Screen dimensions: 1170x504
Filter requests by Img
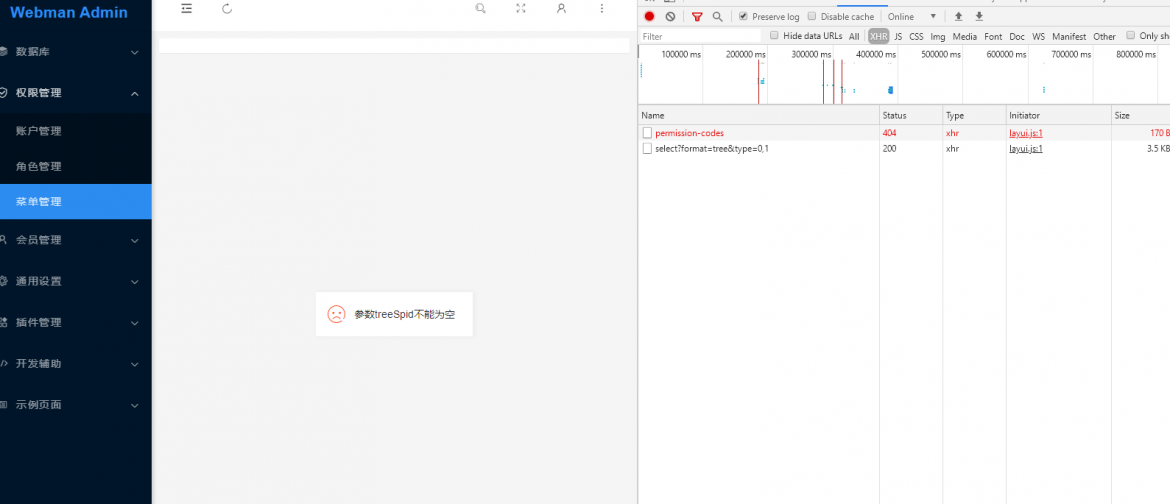point(938,37)
